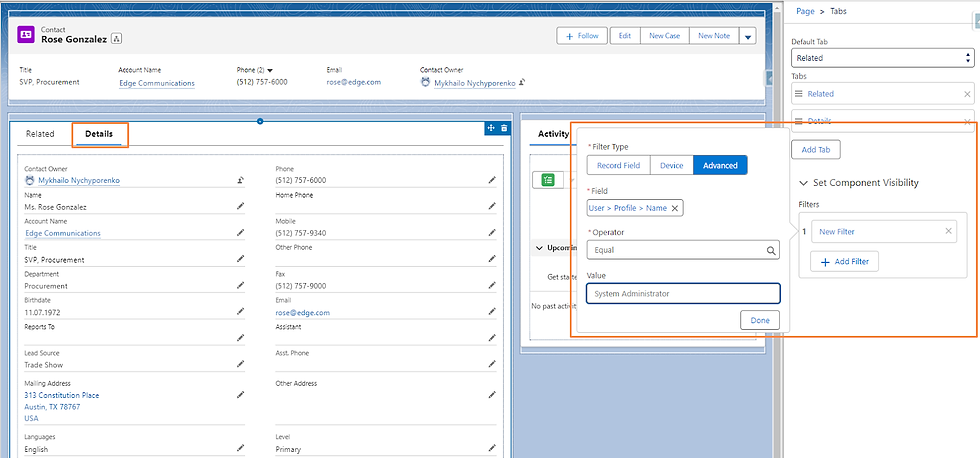Click Home Phone edit pencil
Viewport: 980px width, 458px height.
[492, 206]
